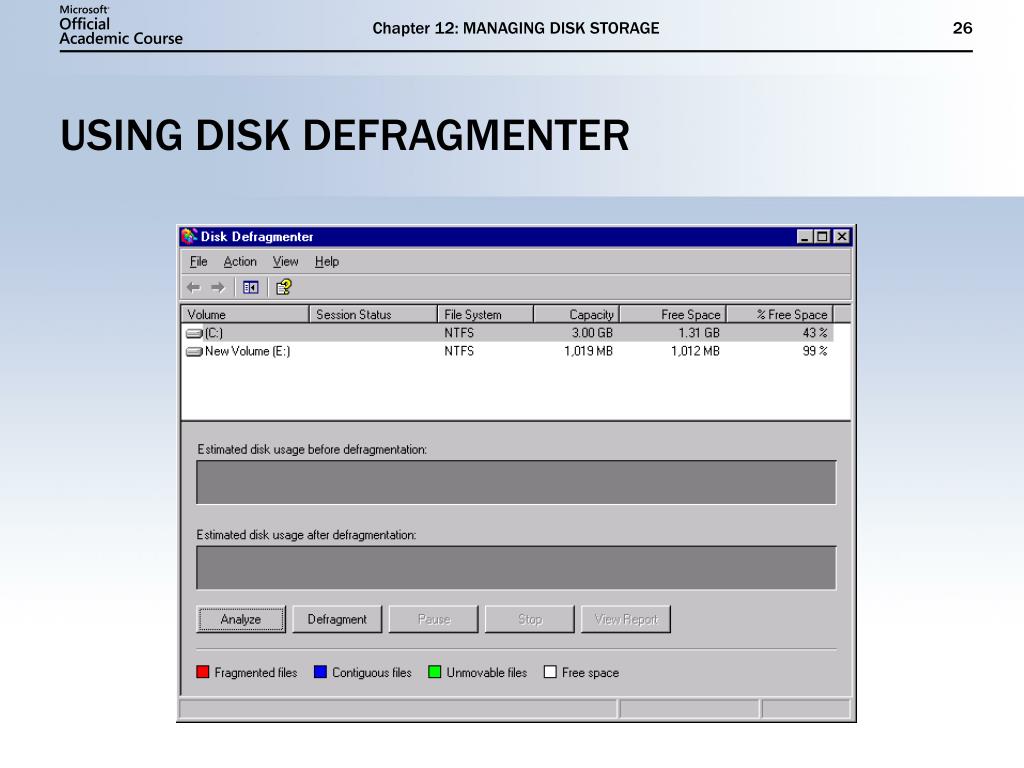The width and height of the screenshot is (1024, 768).
Task: Select the 3.00 GB capacity cell
Action: point(592,333)
